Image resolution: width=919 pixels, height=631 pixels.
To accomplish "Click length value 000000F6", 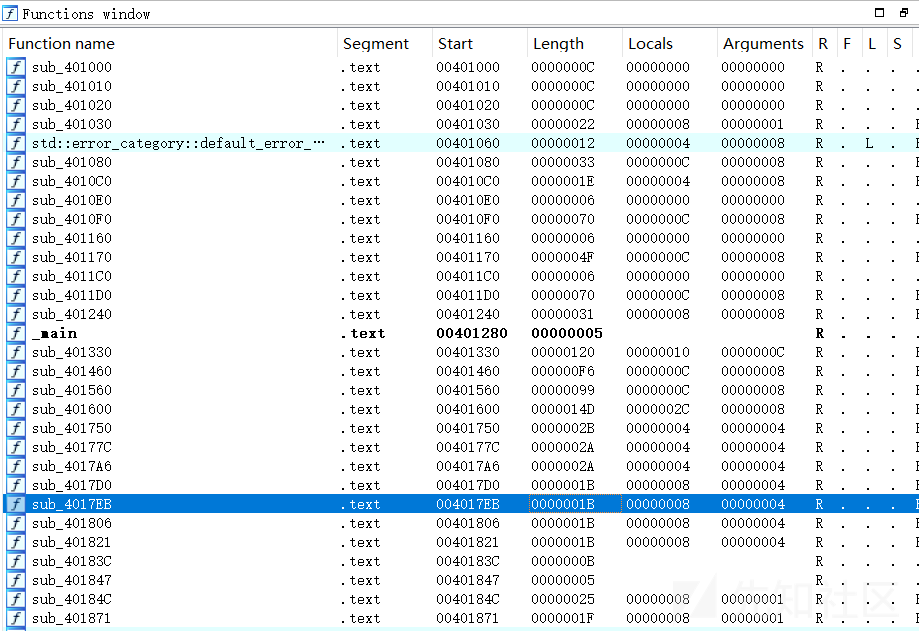I will click(x=563, y=371).
